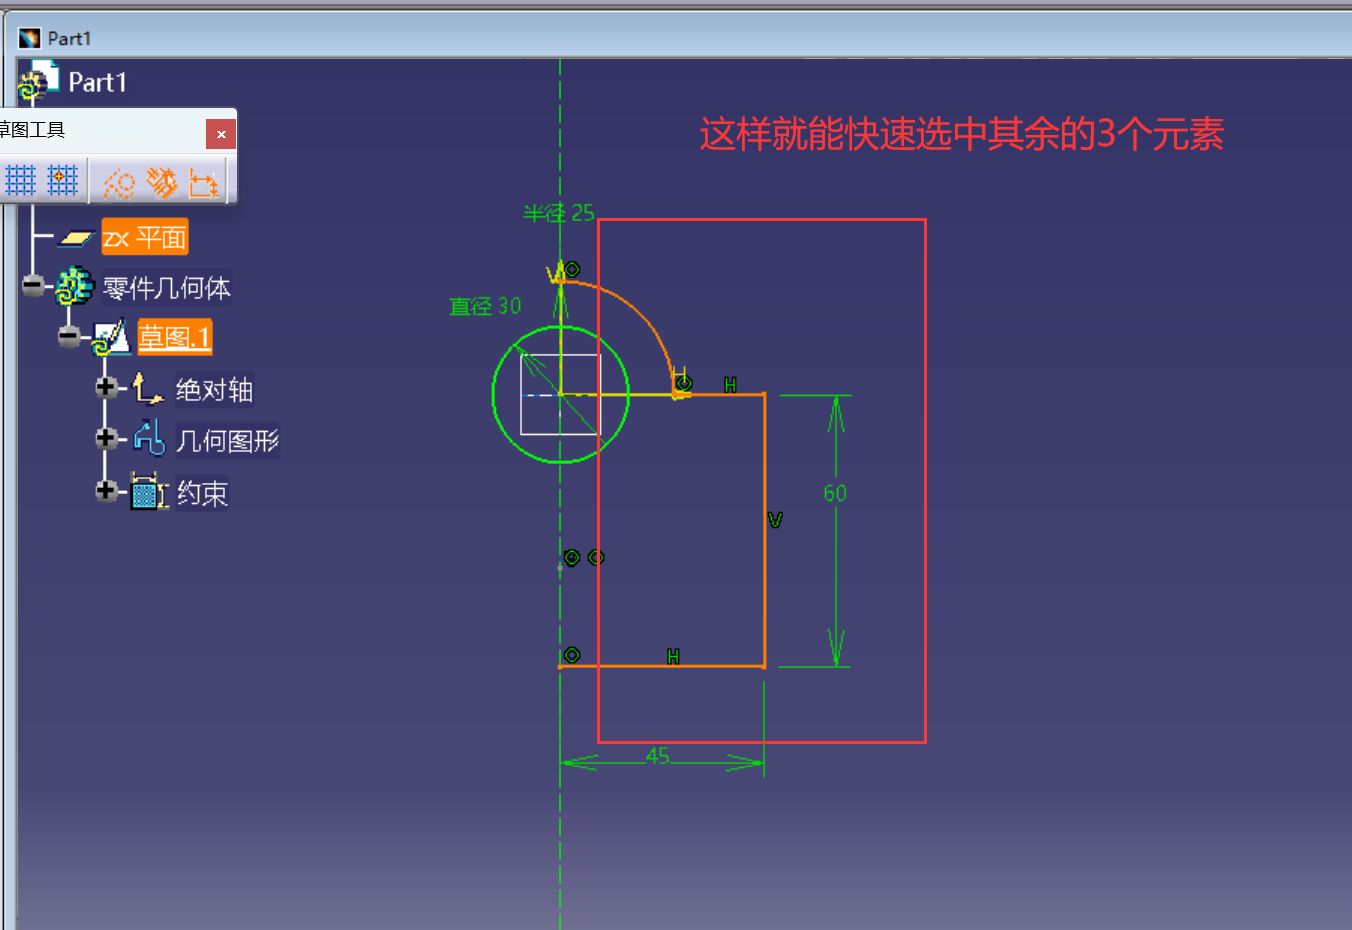Screen dimensions: 1352x930
Task: Toggle Construction/Standard Element mode icon
Action: (x=119, y=182)
